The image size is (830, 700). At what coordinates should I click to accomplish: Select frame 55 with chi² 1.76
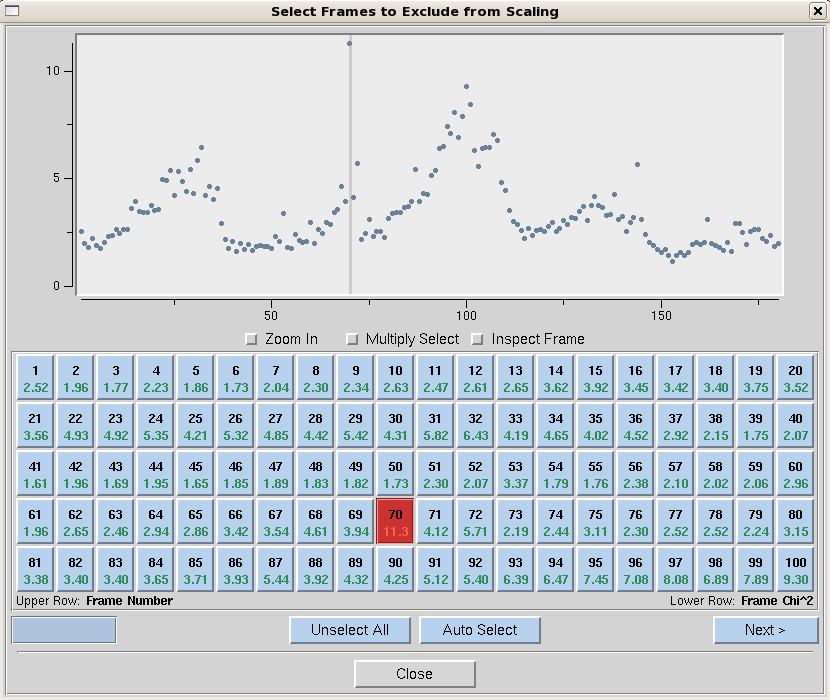pos(595,475)
